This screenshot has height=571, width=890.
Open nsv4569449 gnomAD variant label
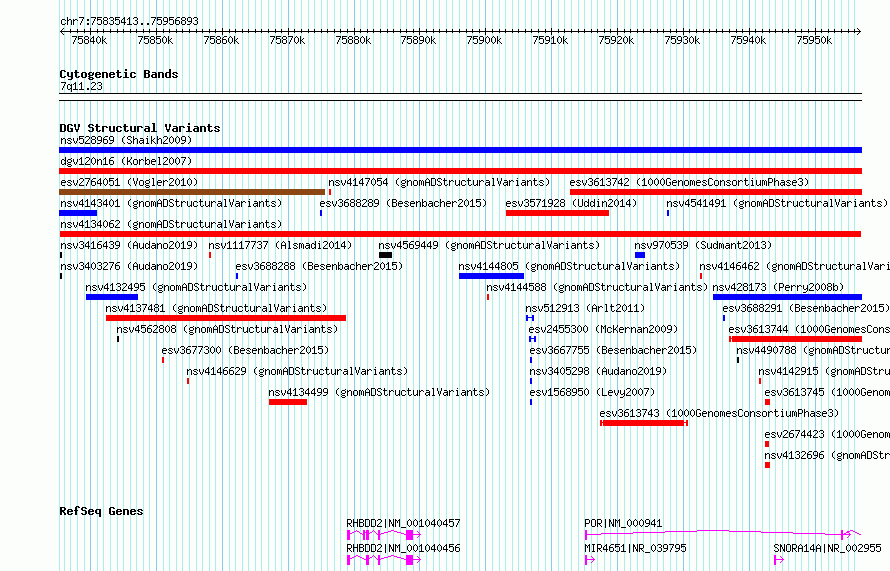pyautogui.click(x=489, y=245)
